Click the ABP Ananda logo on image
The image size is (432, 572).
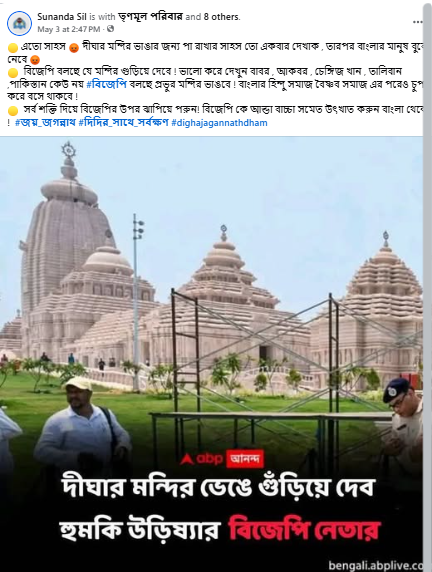click(x=222, y=459)
